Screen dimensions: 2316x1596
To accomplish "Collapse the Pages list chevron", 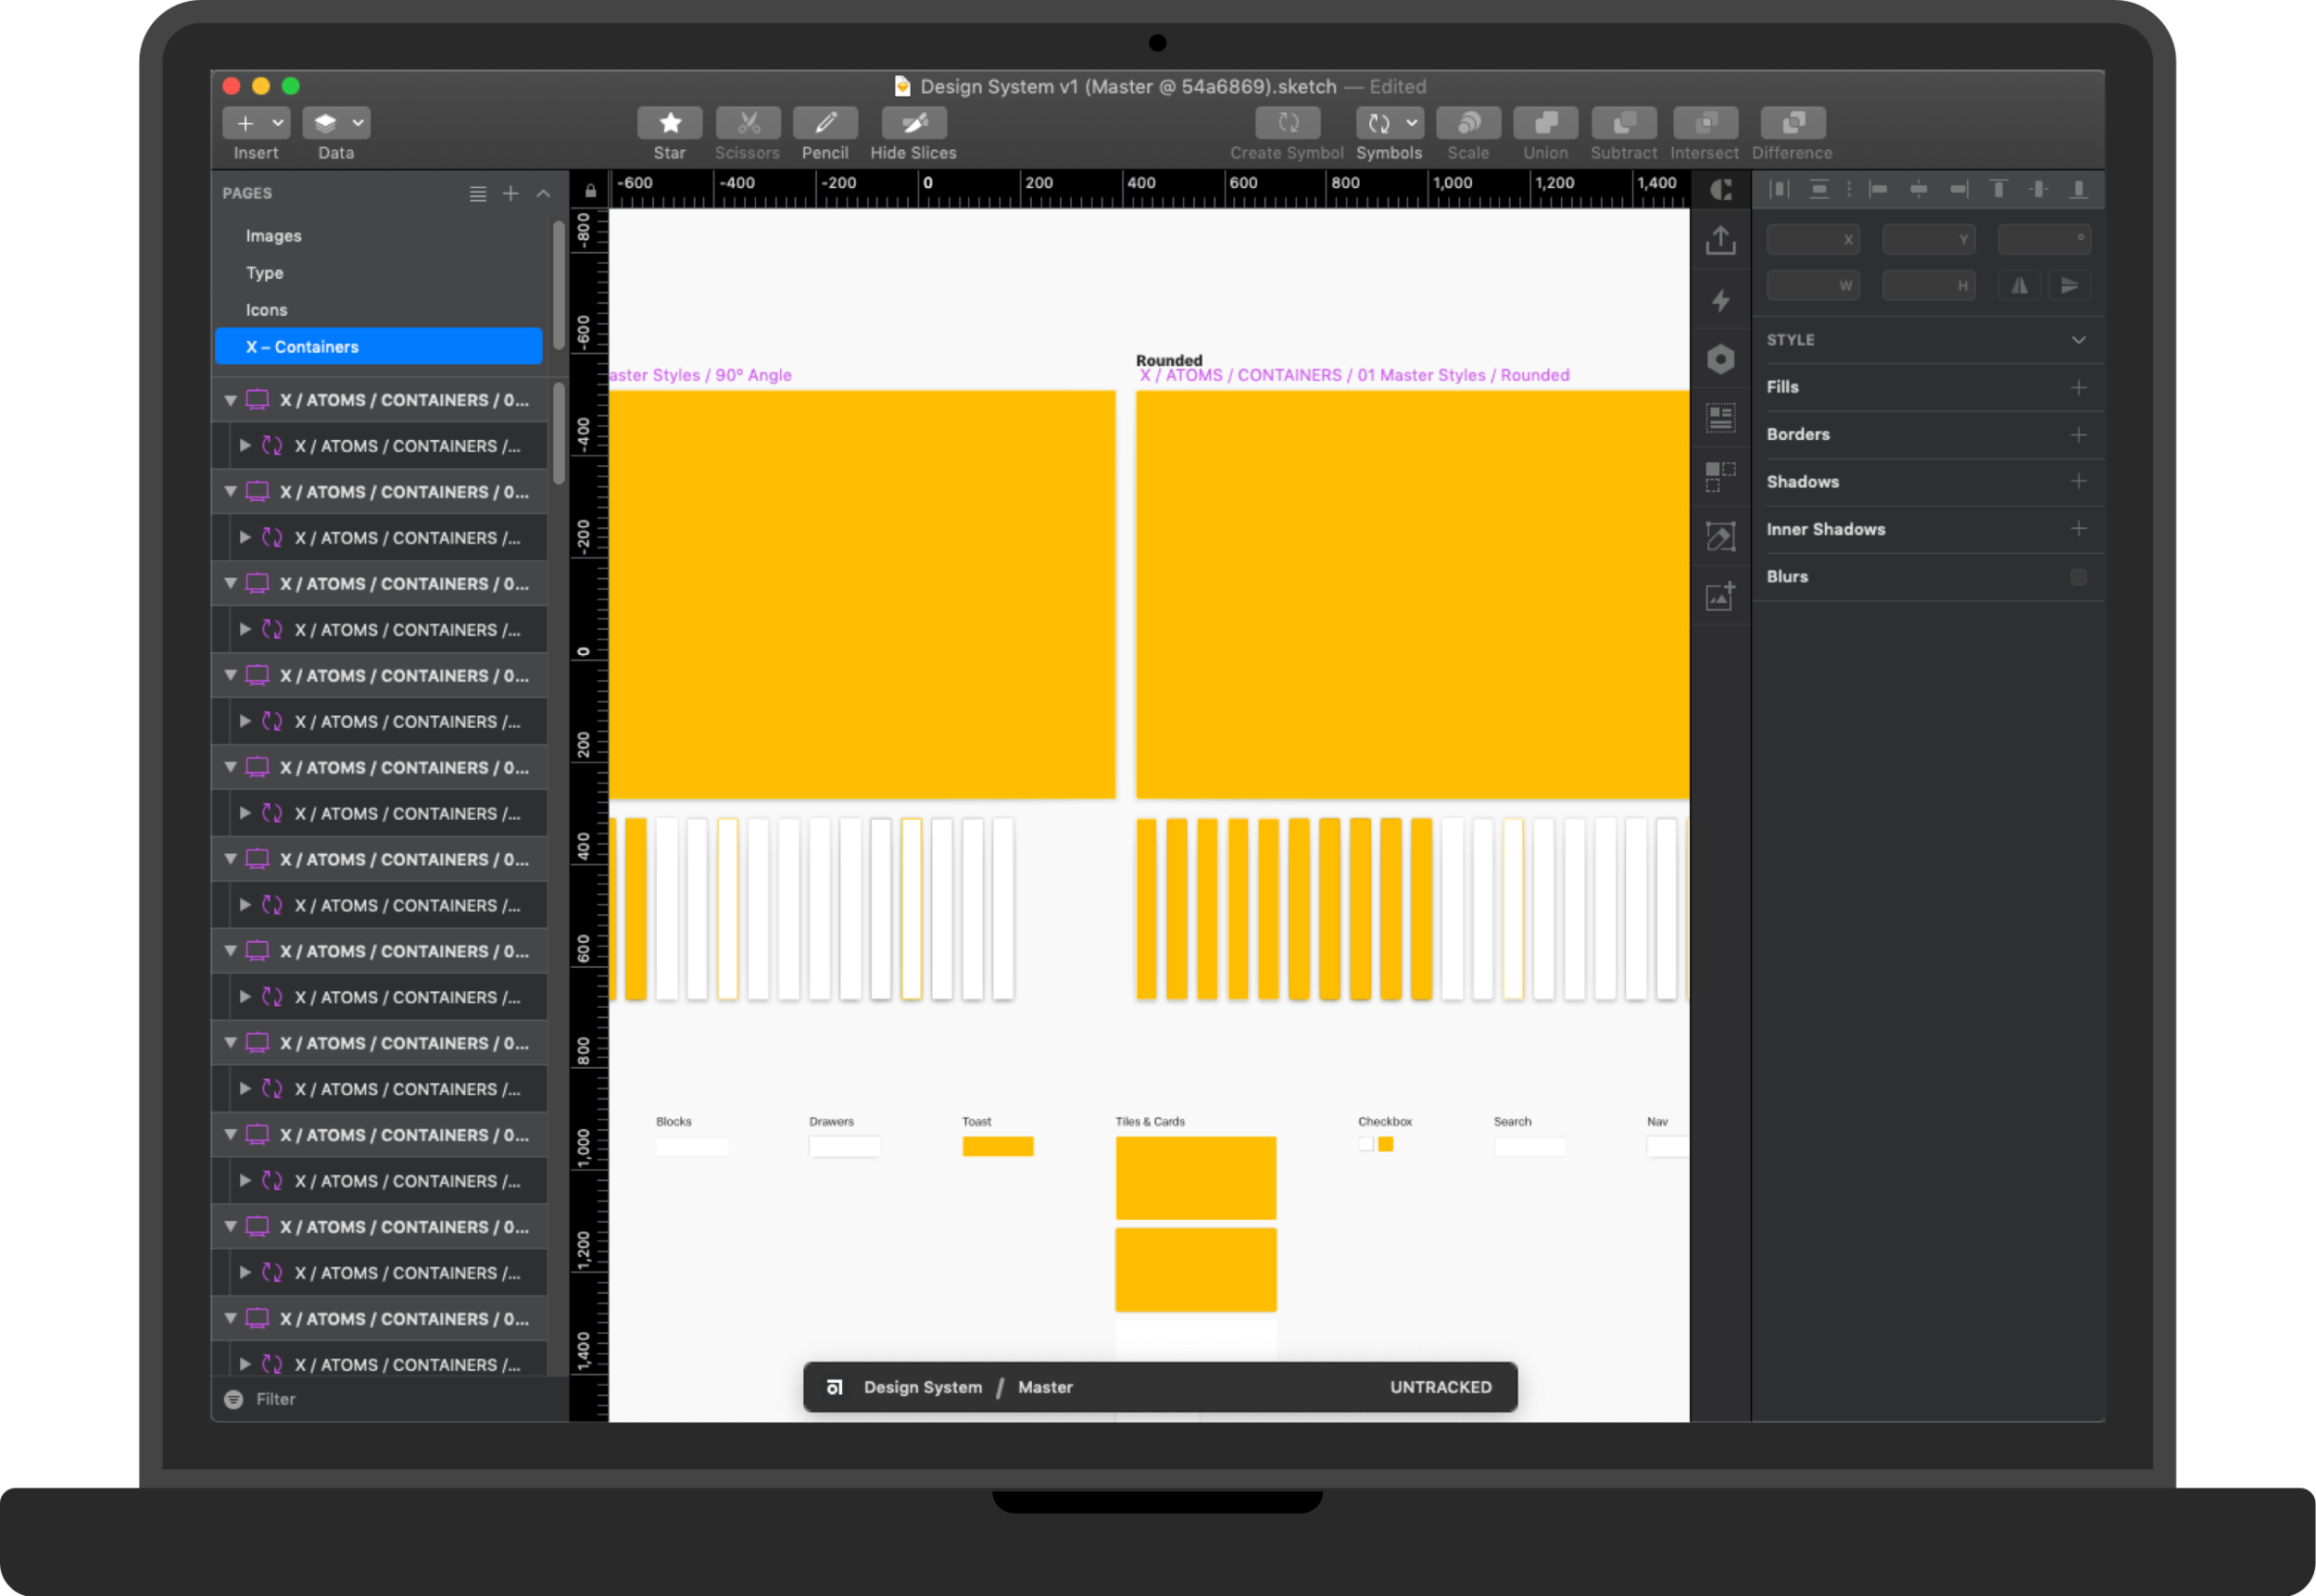I will pos(543,193).
